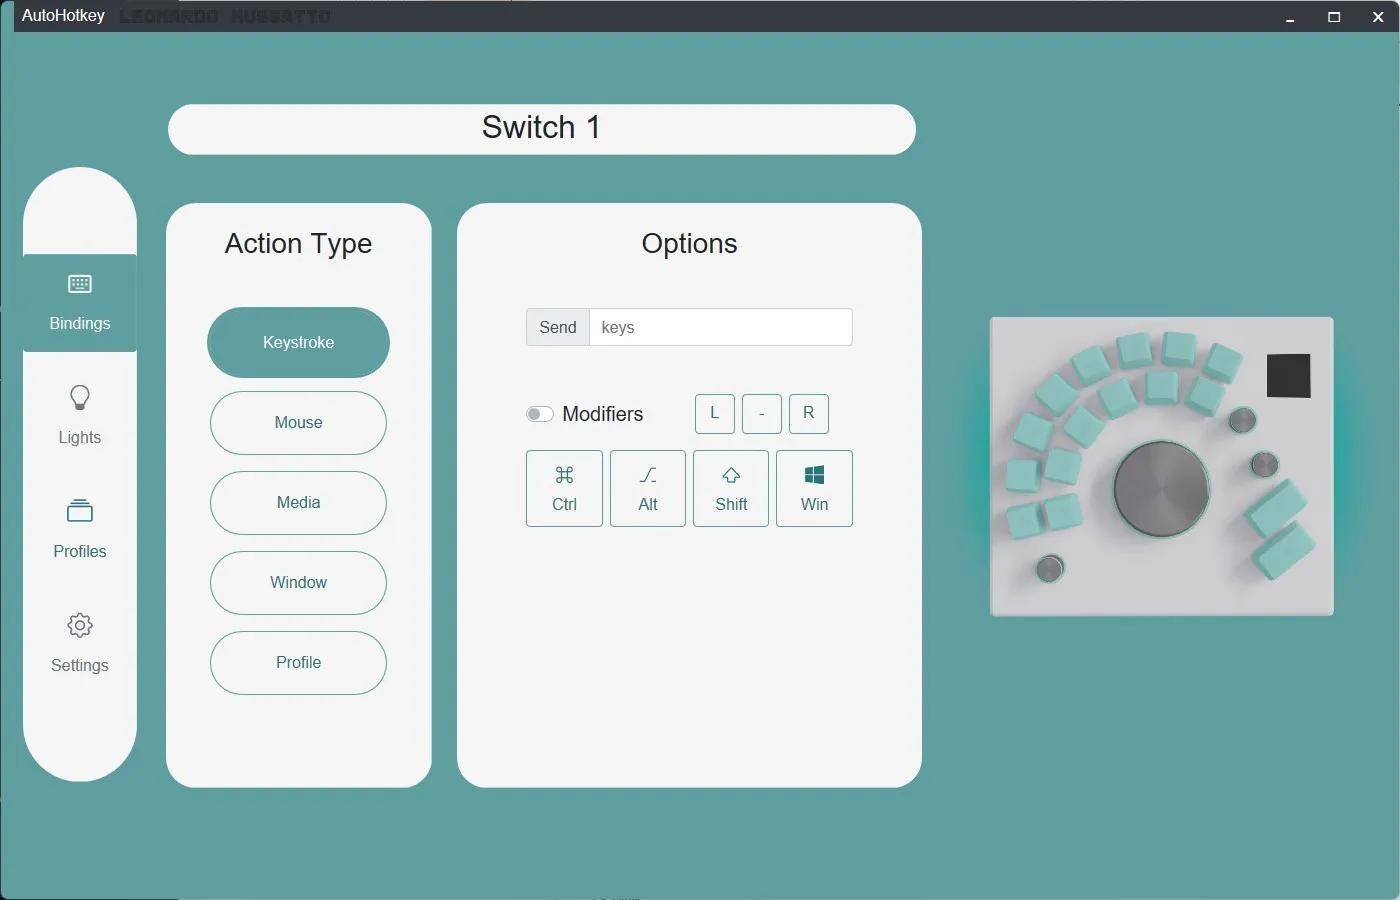Enable the Modifiers toggle switch
The height and width of the screenshot is (900, 1400).
539,413
